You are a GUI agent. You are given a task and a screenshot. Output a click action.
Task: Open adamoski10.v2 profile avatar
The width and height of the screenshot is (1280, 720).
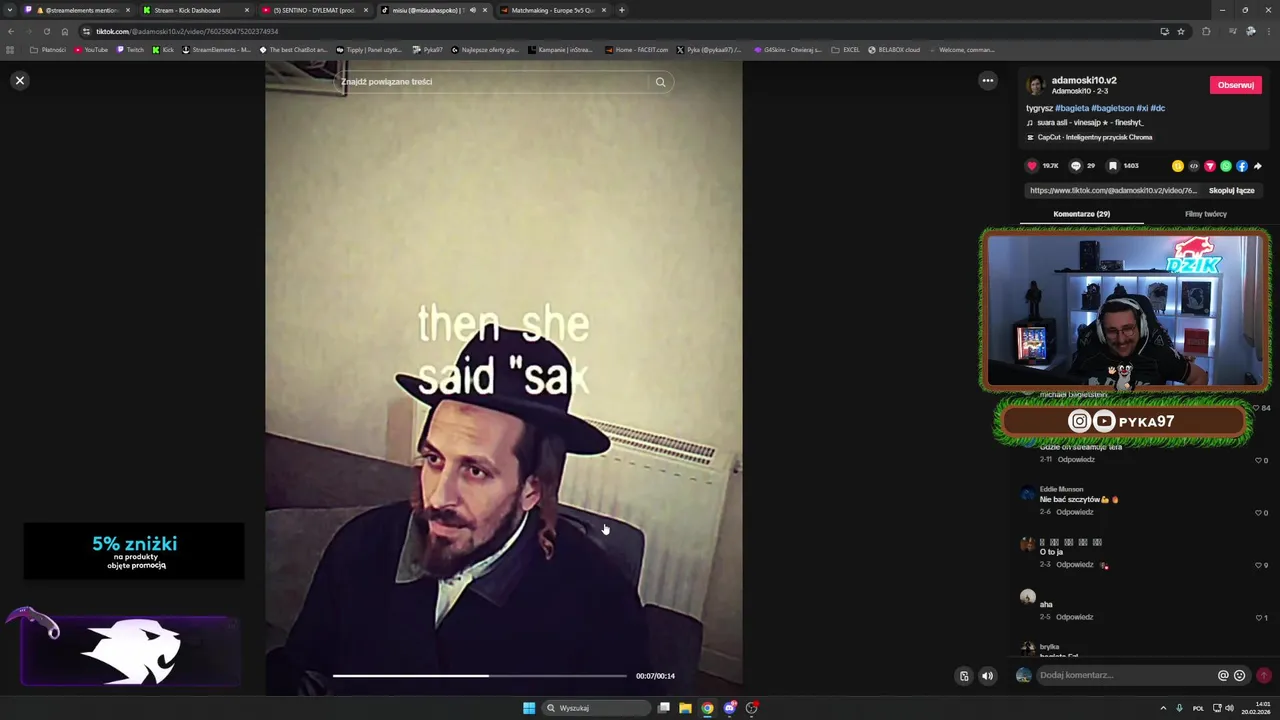coord(1036,85)
